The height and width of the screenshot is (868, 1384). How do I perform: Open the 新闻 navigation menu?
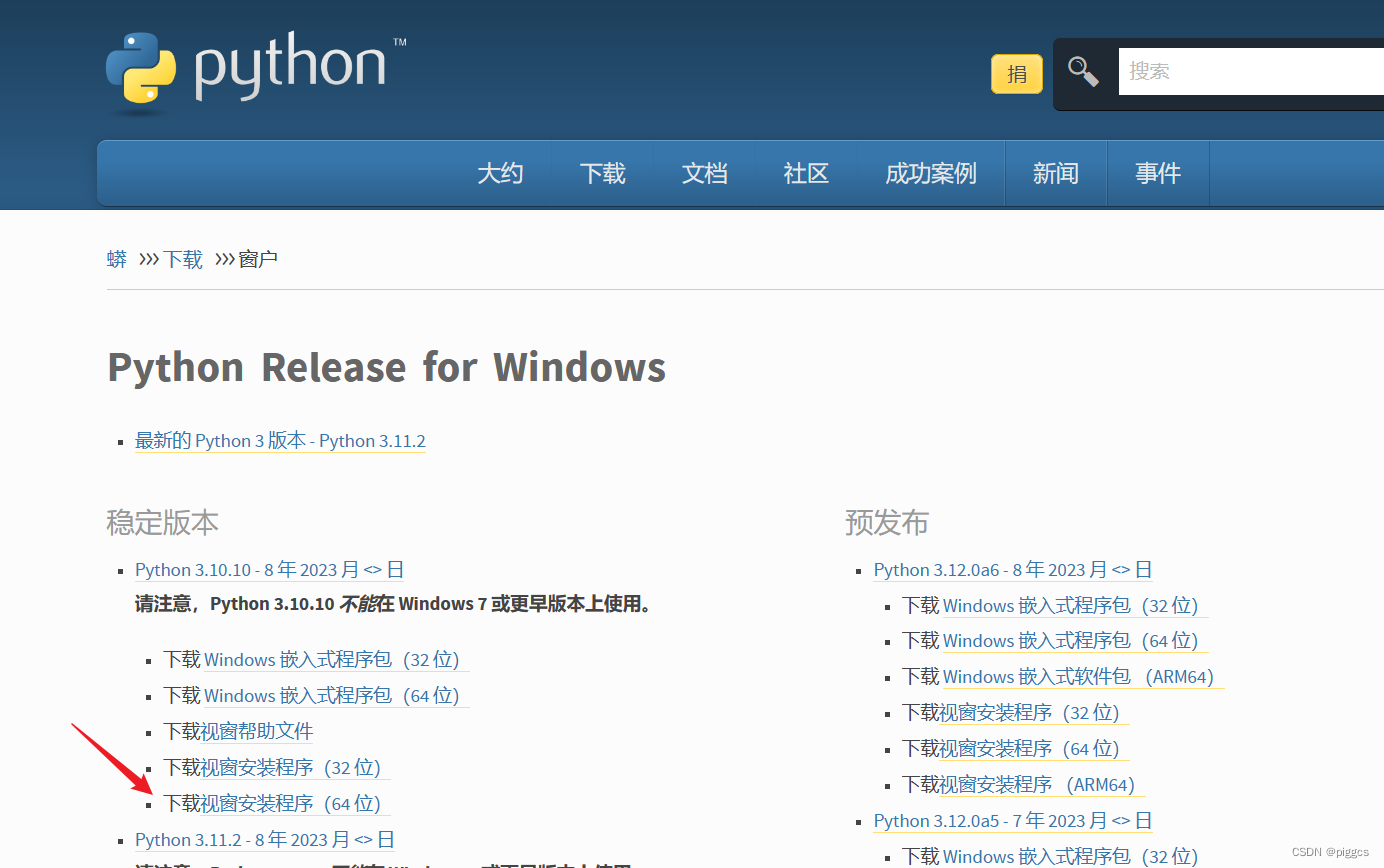[x=1056, y=173]
